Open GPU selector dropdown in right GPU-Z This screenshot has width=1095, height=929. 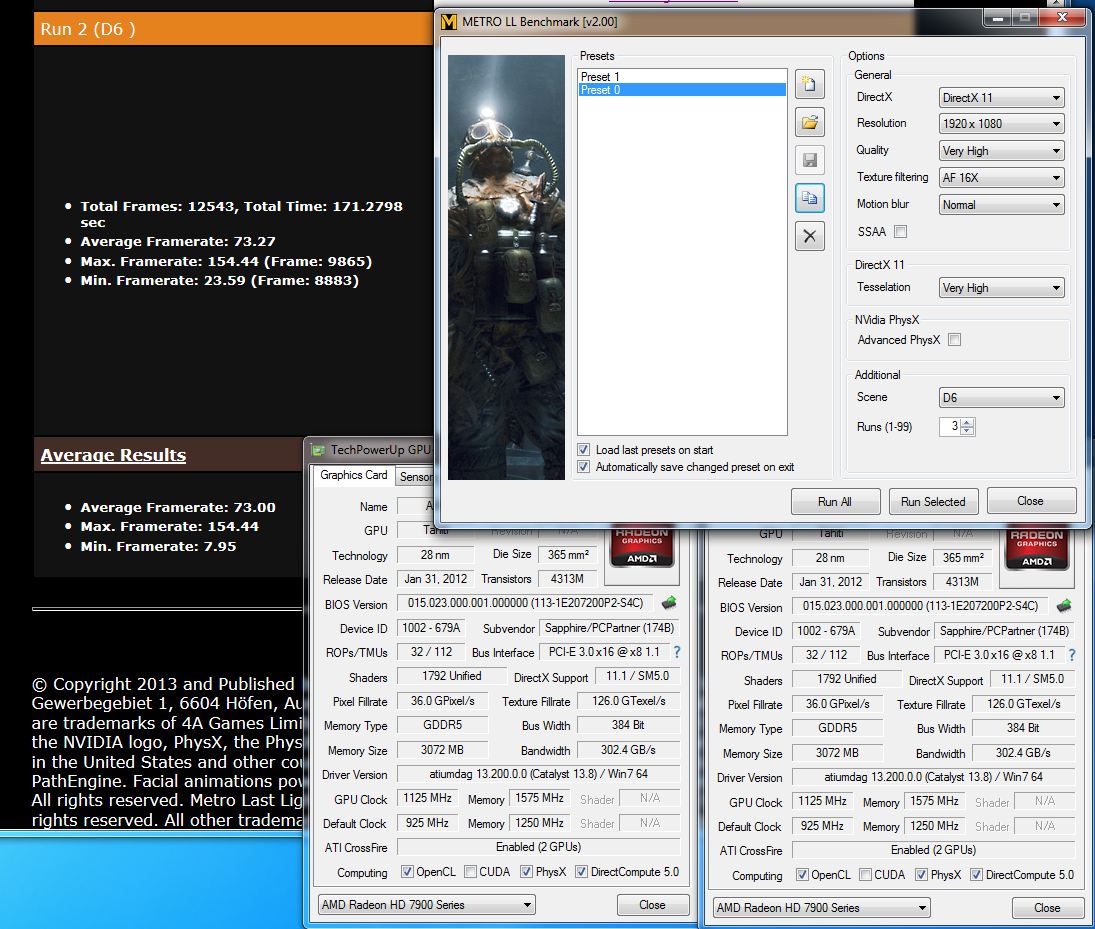coord(822,907)
